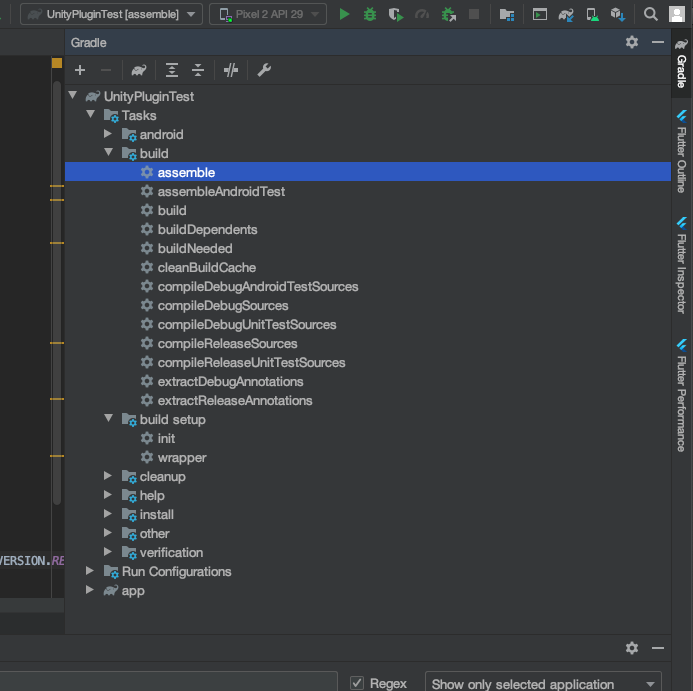Toggle Gradle offline mode icon
Screen dimensions: 693x691
[231, 70]
